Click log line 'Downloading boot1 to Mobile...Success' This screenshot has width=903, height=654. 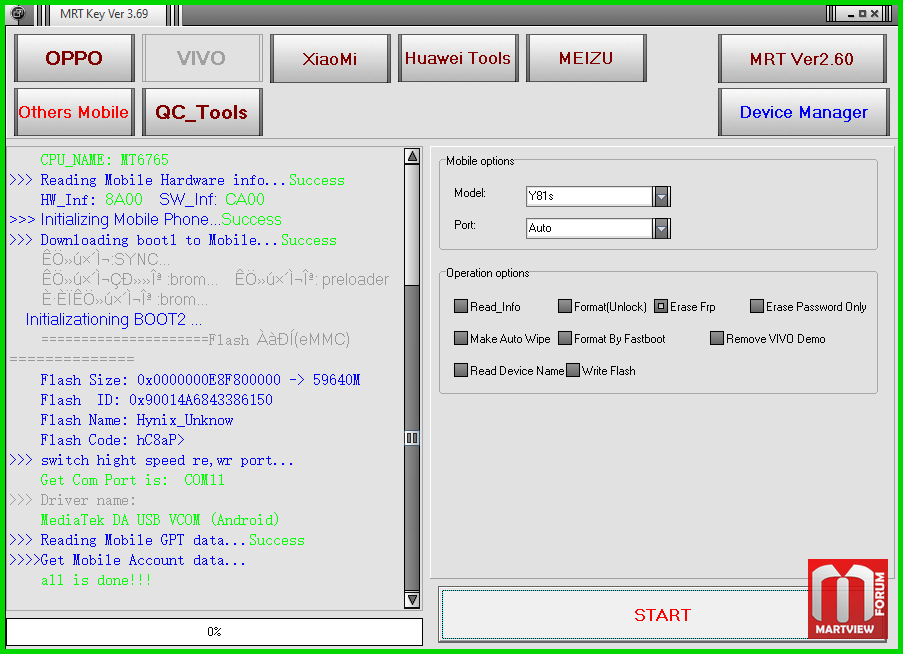coord(173,240)
